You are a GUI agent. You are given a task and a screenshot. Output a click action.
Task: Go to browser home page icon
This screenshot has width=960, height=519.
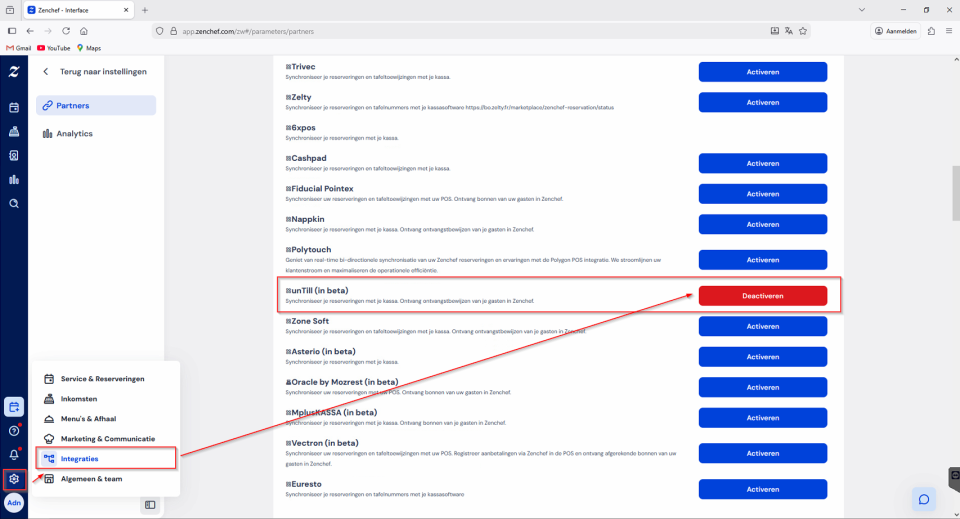pyautogui.click(x=84, y=31)
